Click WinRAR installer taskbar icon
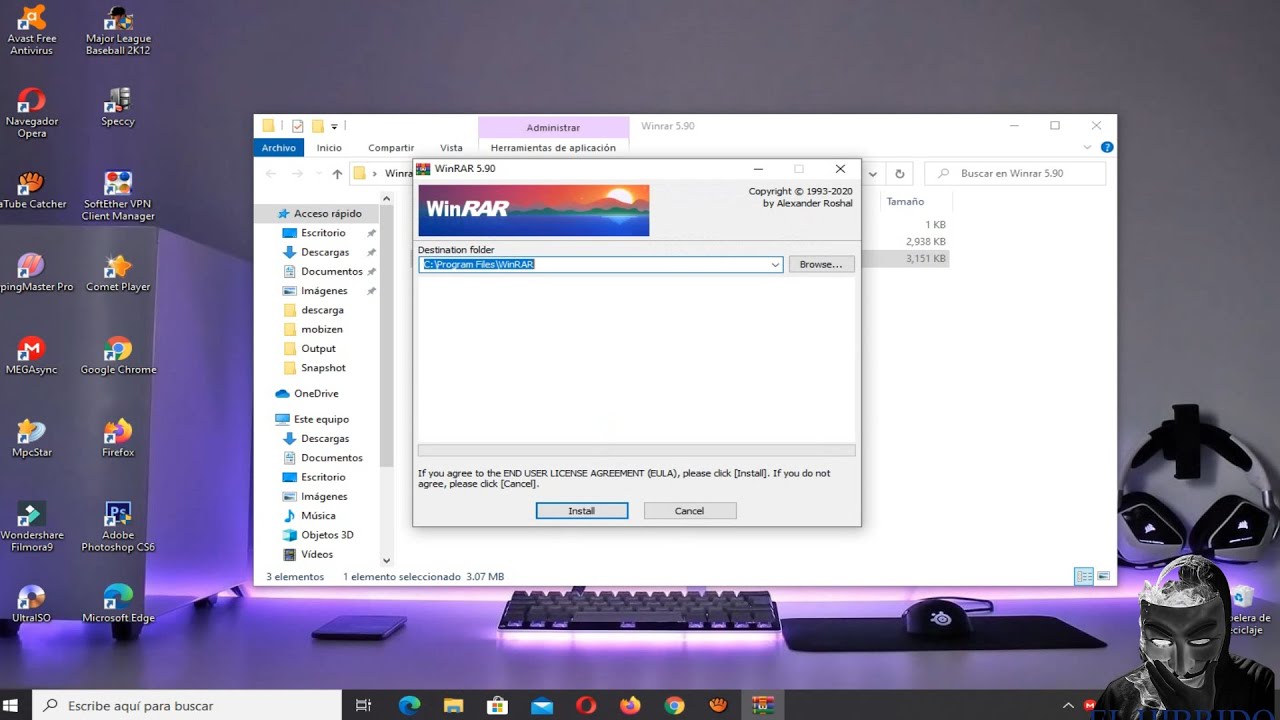This screenshot has width=1280, height=720. coord(764,705)
